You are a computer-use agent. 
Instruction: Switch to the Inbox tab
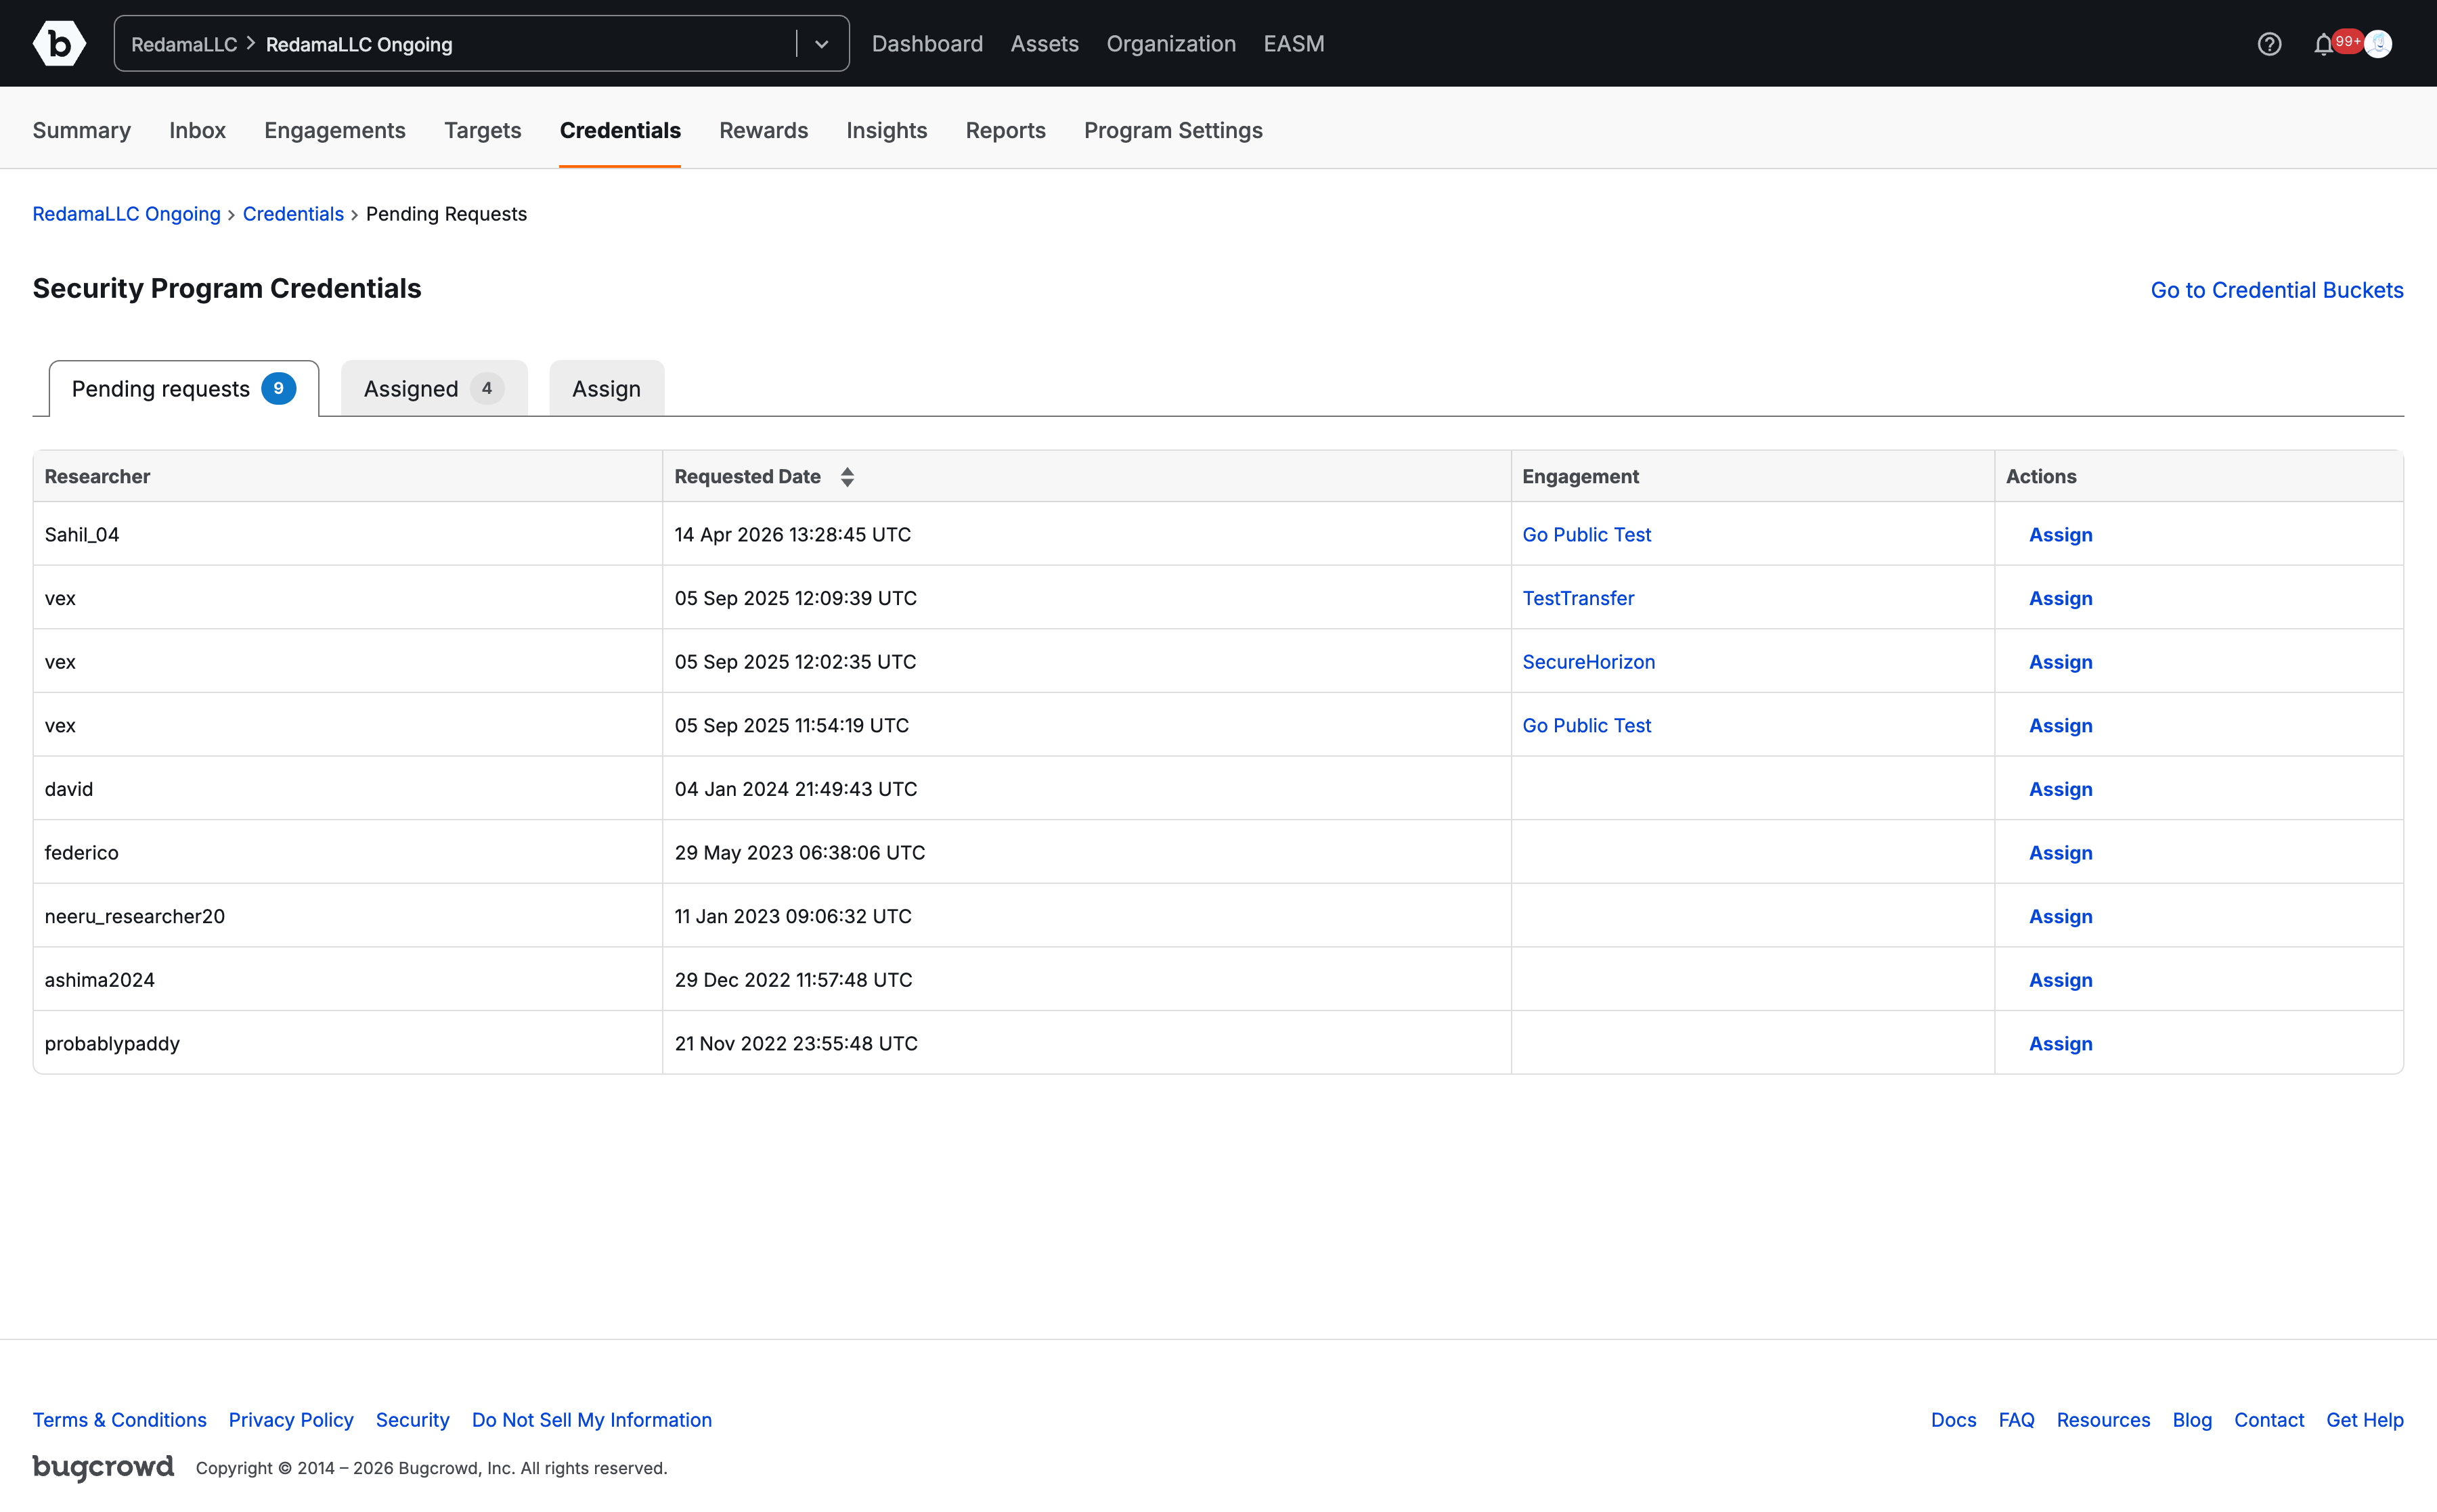pos(197,130)
